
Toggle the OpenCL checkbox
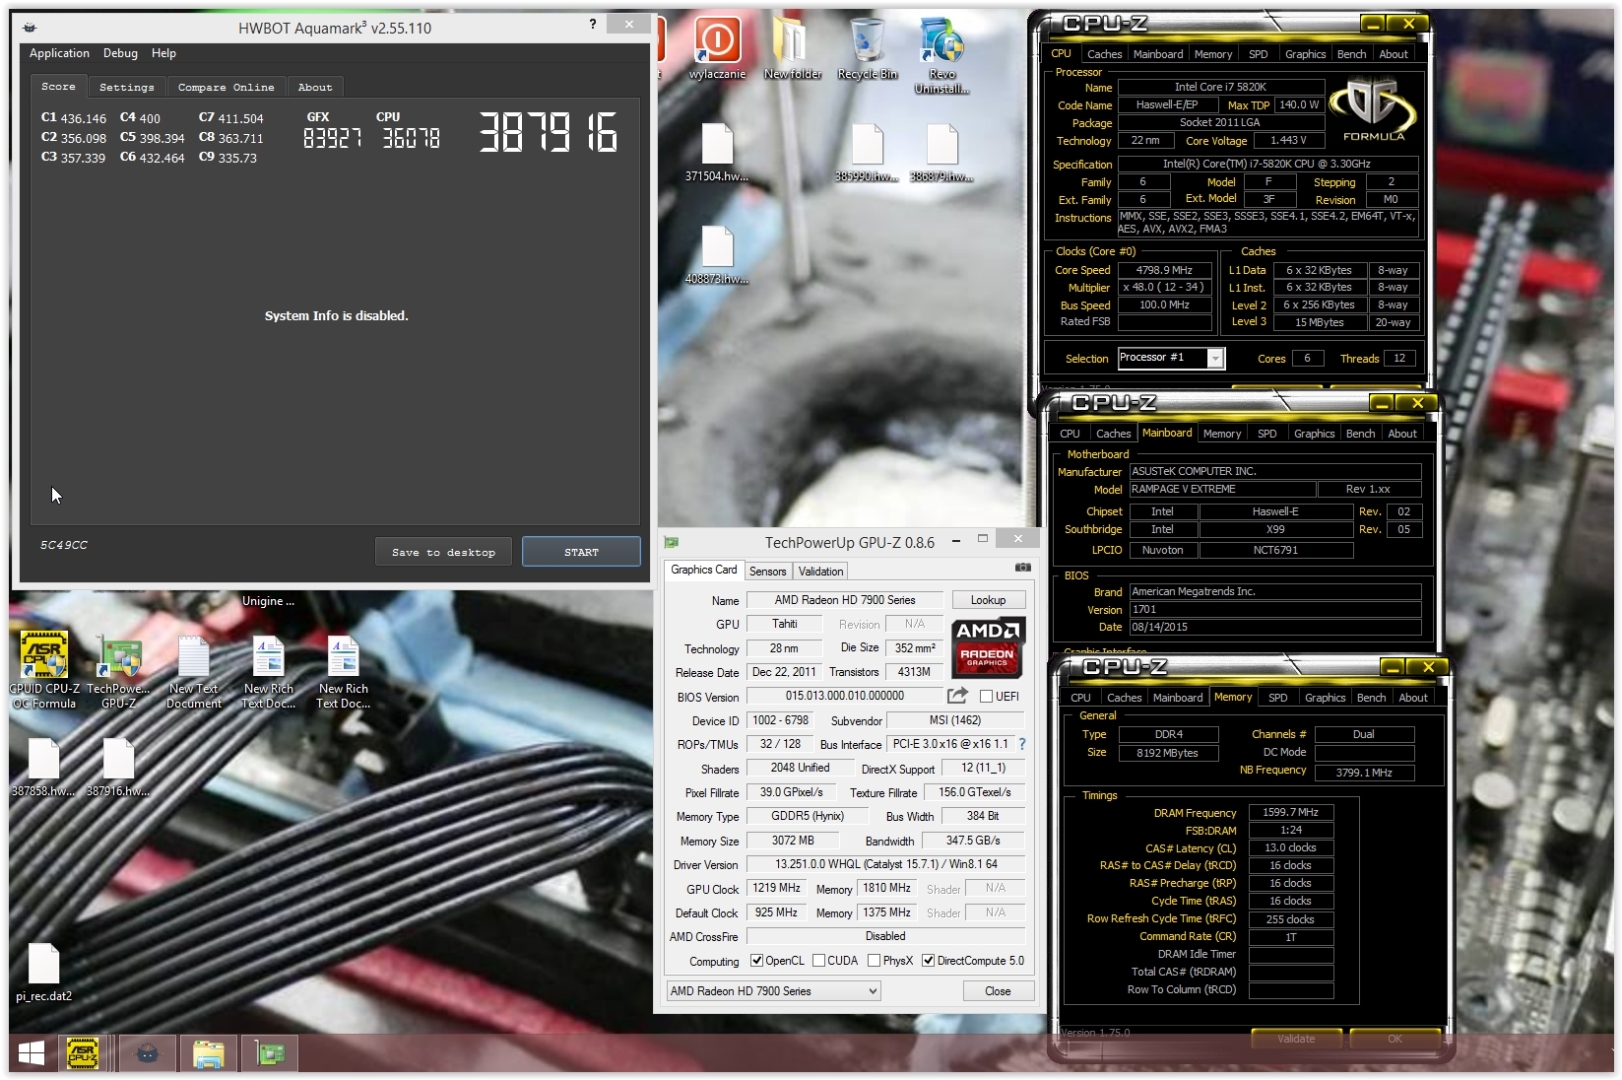(x=756, y=960)
